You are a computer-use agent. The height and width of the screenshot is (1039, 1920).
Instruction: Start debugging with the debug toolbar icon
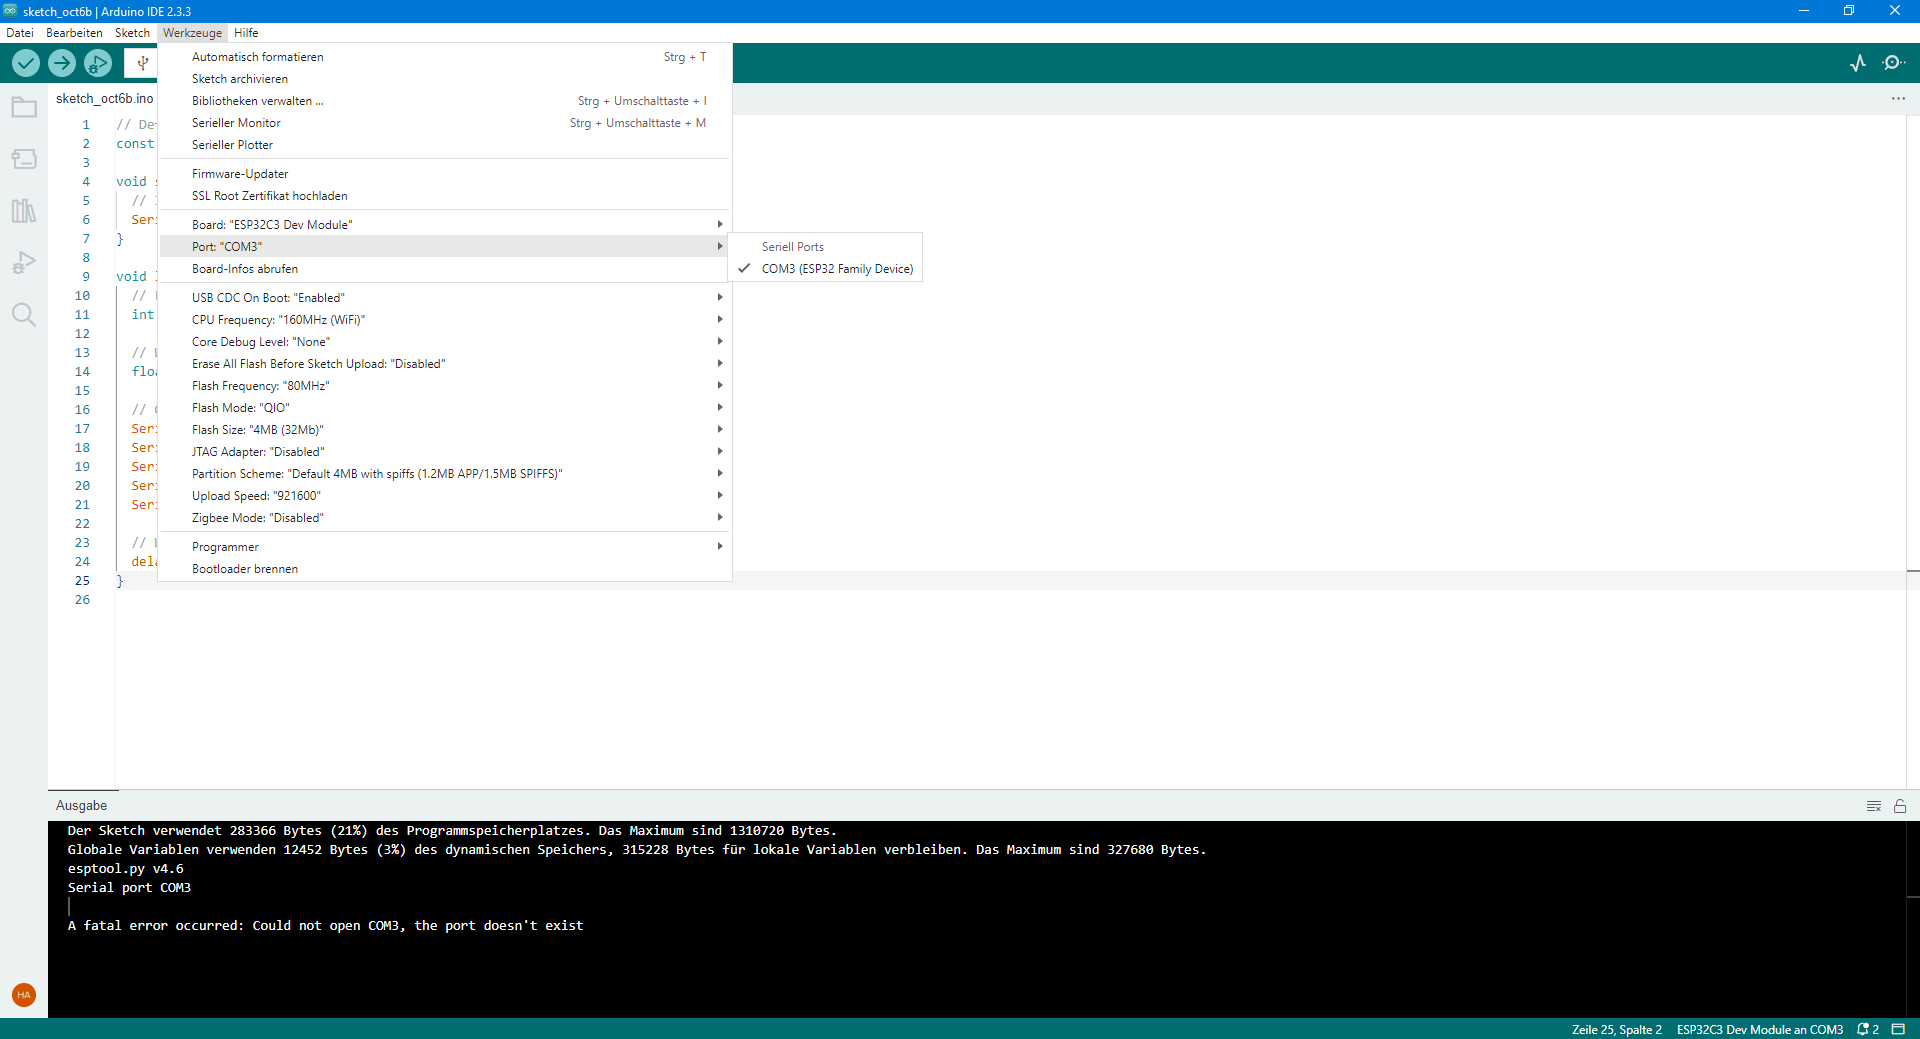[97, 62]
